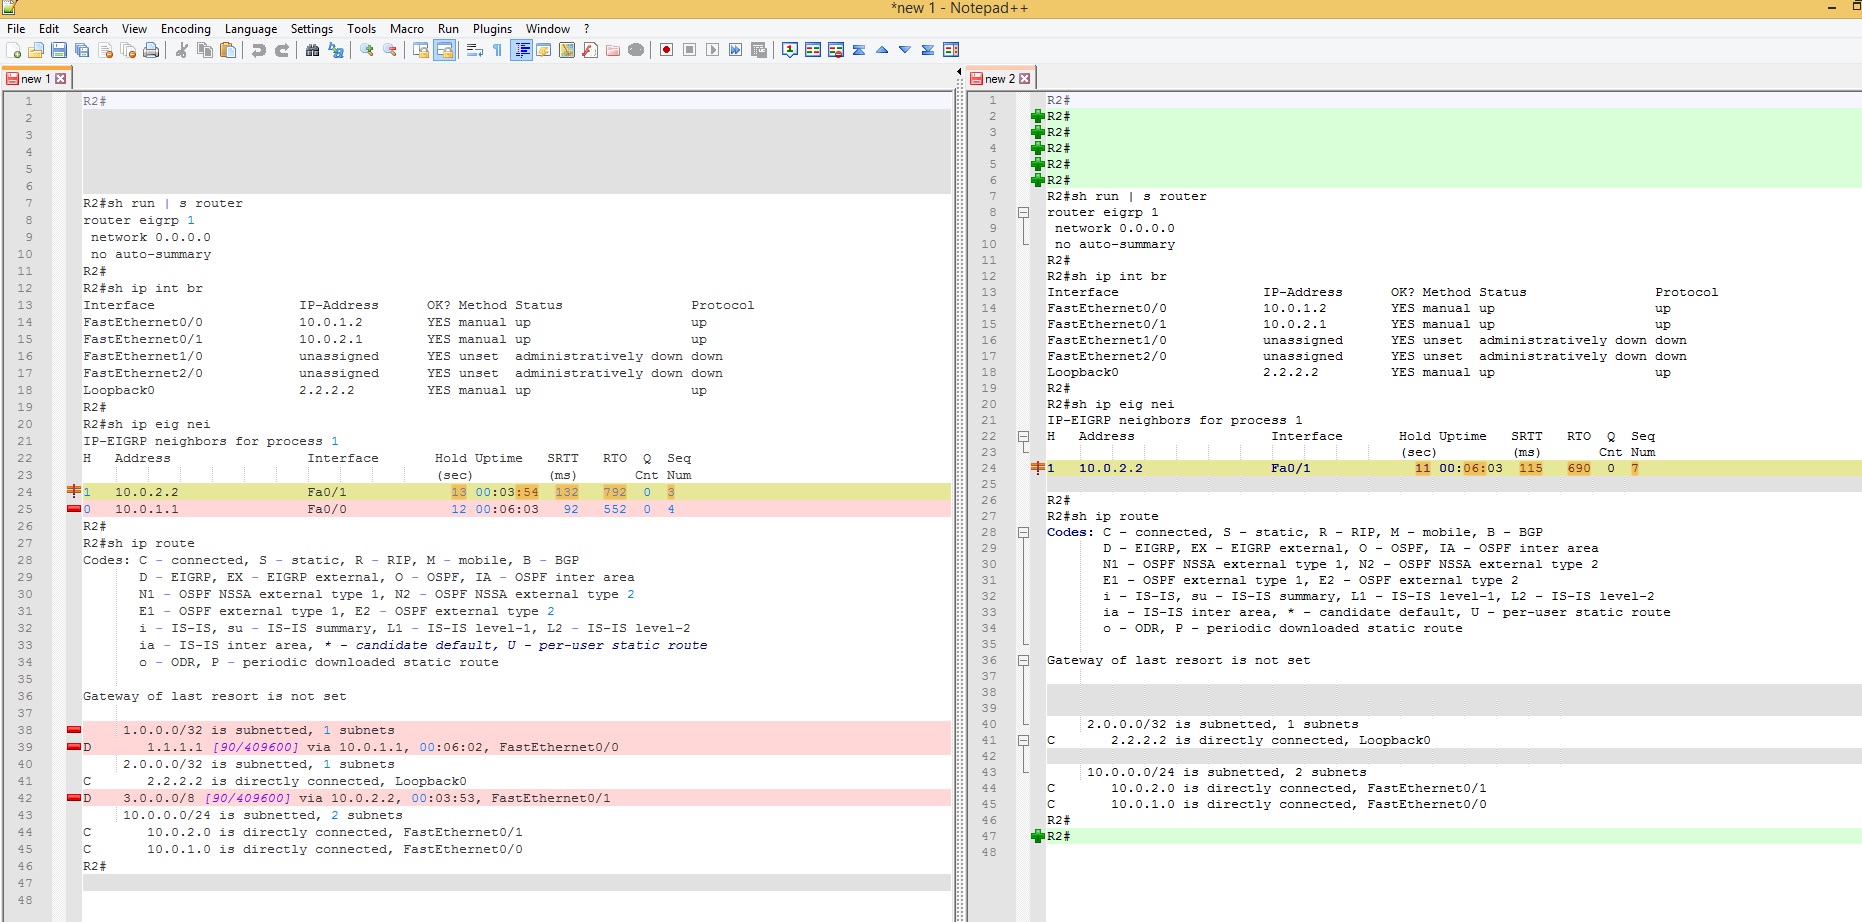The width and height of the screenshot is (1862, 922).
Task: Zoom in with the magnifier-plus icon
Action: click(364, 50)
